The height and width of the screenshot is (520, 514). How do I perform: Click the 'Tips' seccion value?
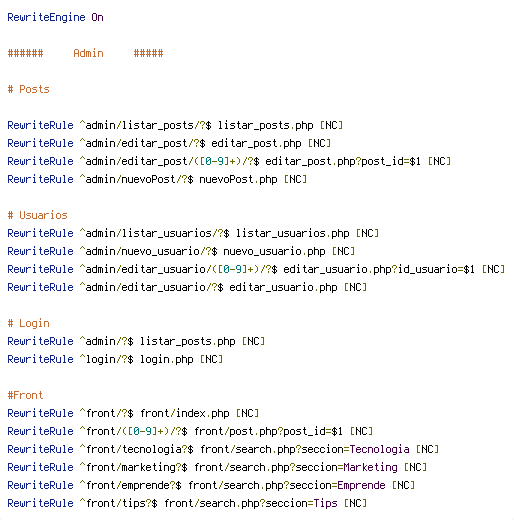pos(325,503)
